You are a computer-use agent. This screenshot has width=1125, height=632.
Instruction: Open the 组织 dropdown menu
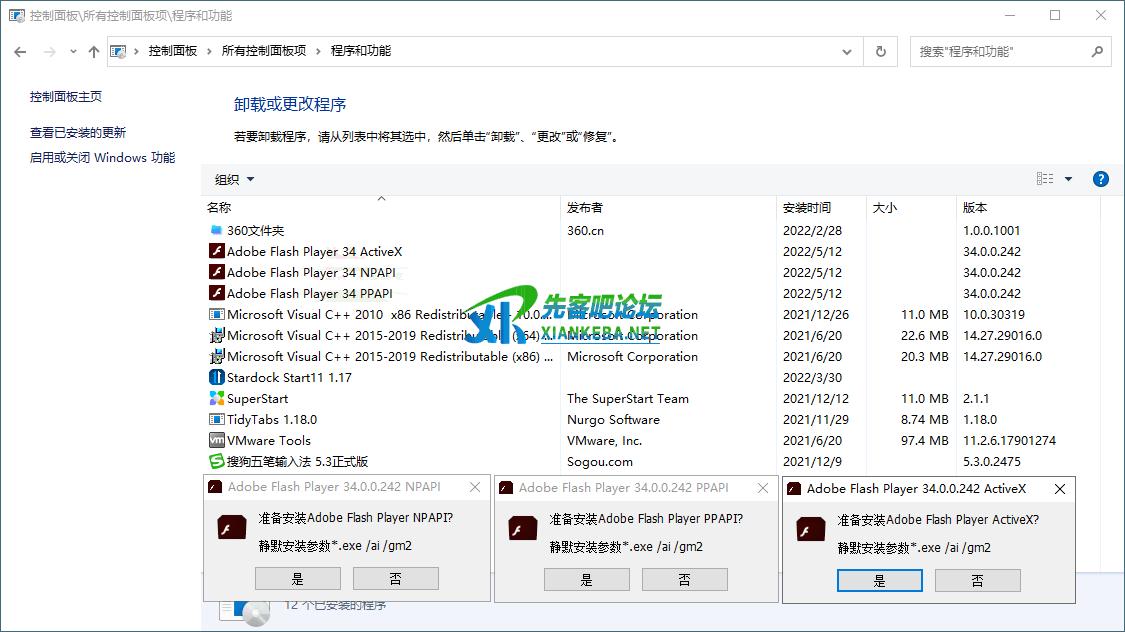click(234, 180)
